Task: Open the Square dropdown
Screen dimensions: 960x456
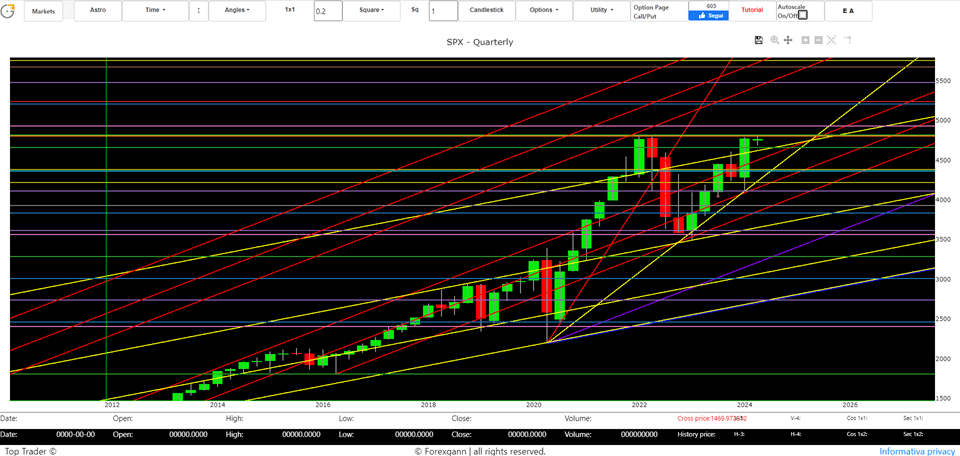Action: pos(372,11)
